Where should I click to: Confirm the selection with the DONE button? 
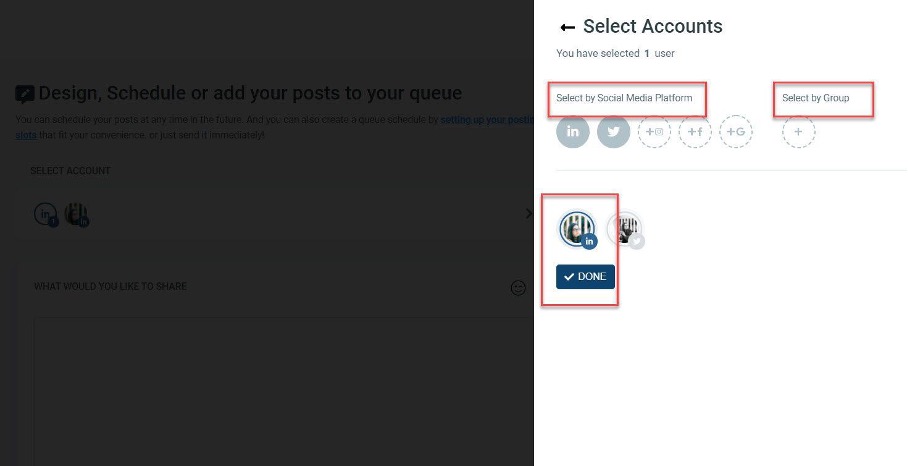point(585,277)
